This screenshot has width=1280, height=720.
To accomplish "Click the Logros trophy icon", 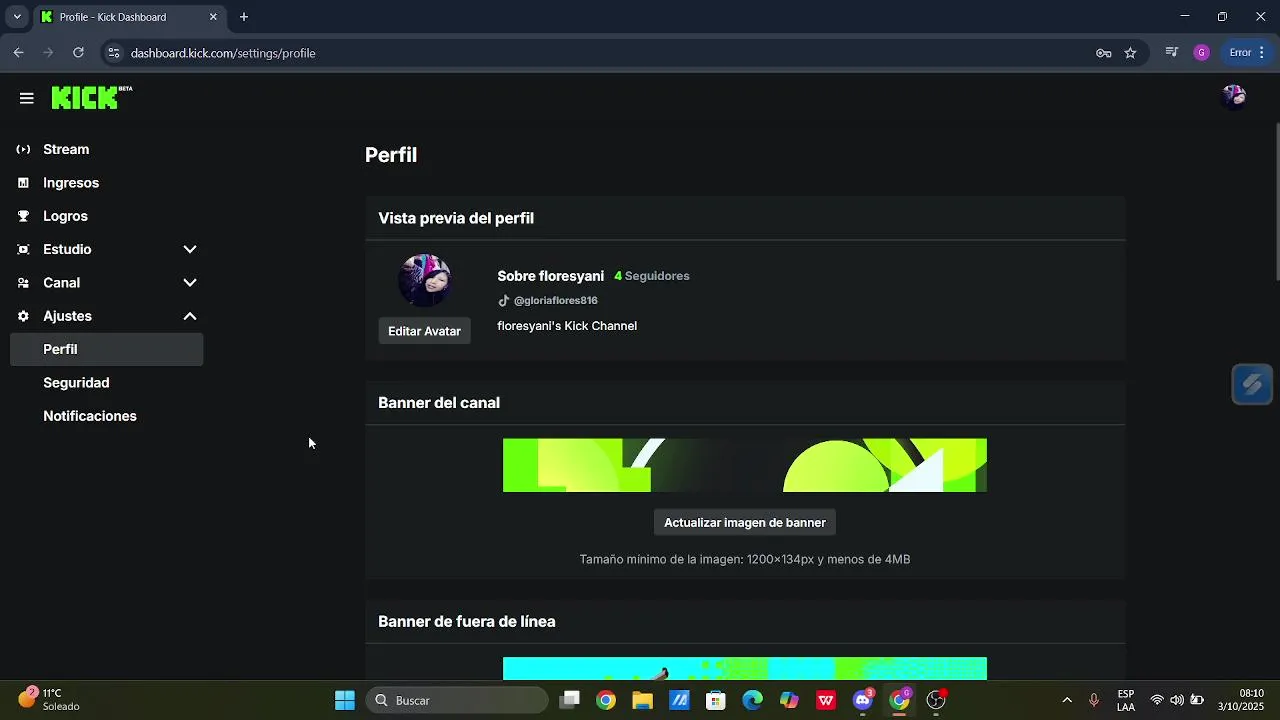I will tap(23, 216).
